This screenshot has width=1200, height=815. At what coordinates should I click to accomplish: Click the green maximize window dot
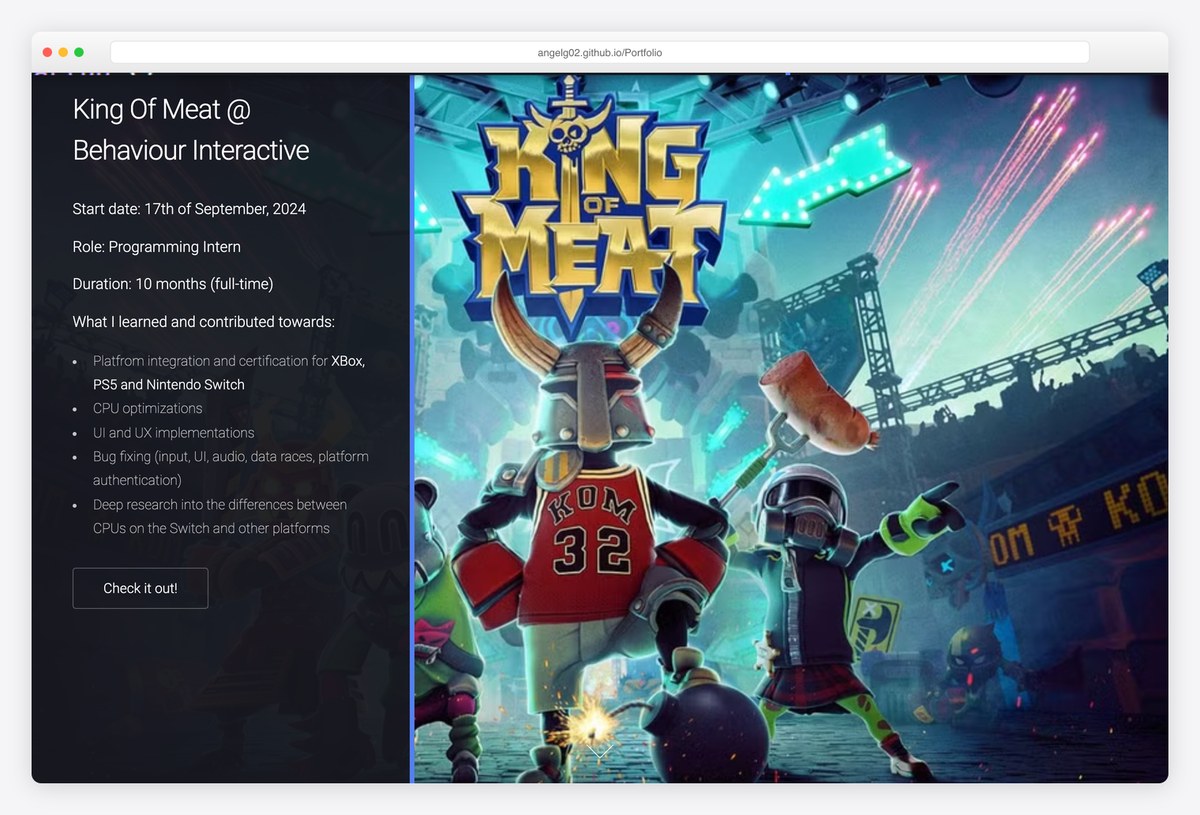(79, 52)
